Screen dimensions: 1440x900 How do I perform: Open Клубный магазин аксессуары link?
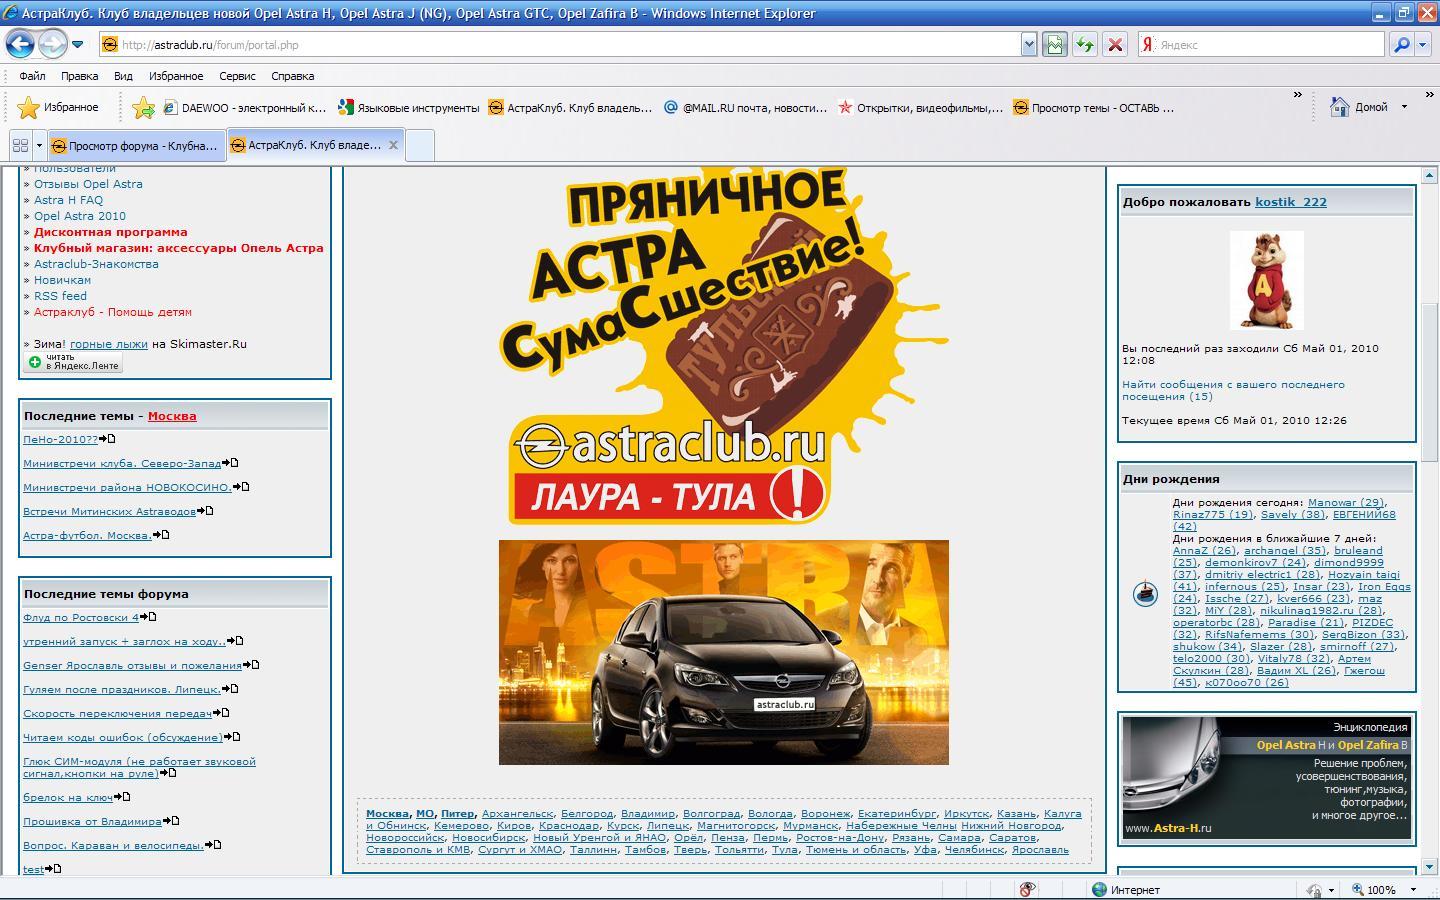point(179,248)
